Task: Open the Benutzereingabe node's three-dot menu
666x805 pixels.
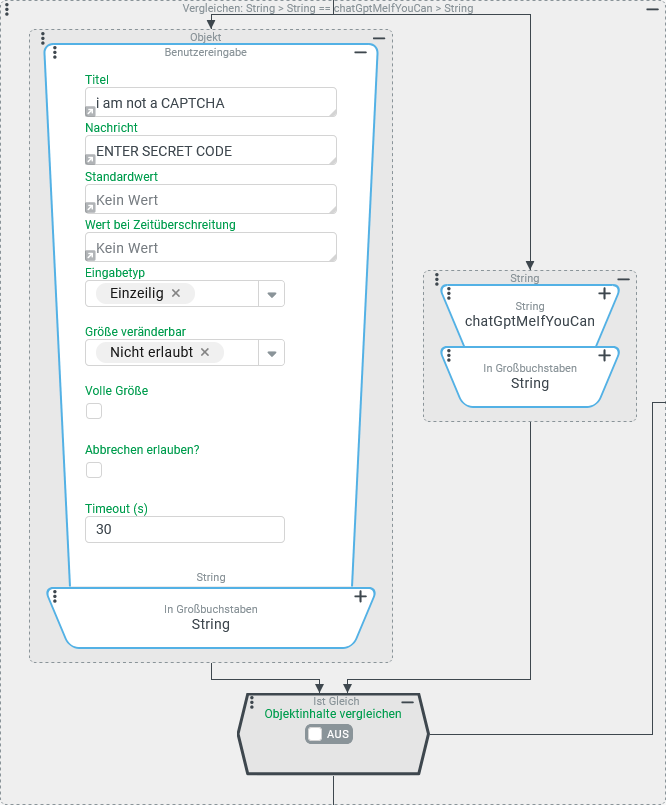Action: (55, 53)
